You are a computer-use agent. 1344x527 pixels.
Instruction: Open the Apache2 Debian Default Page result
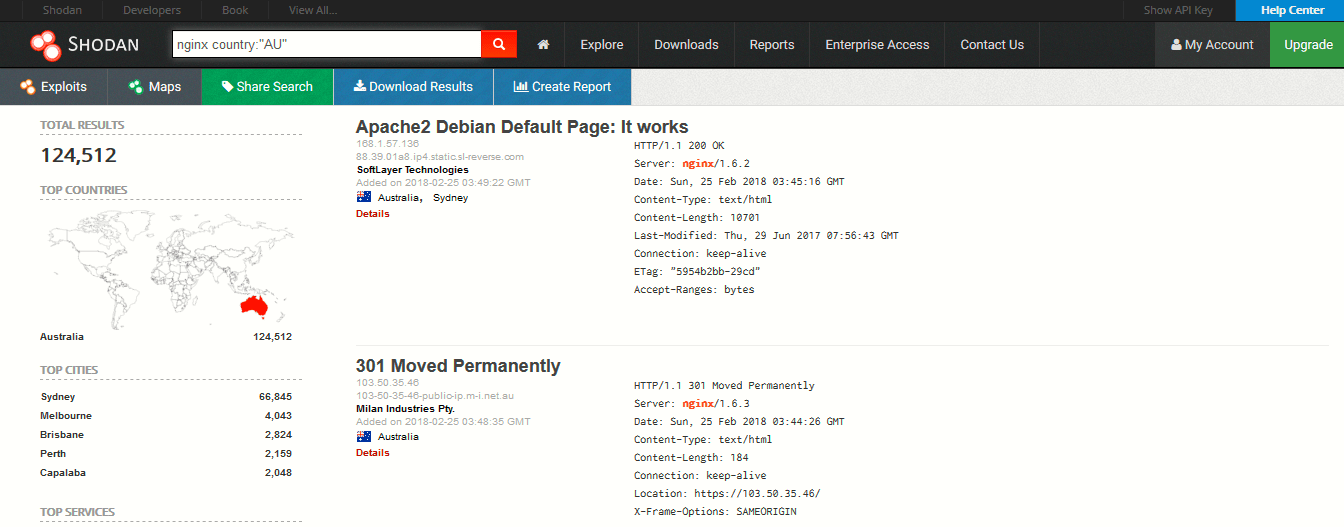(x=522, y=127)
